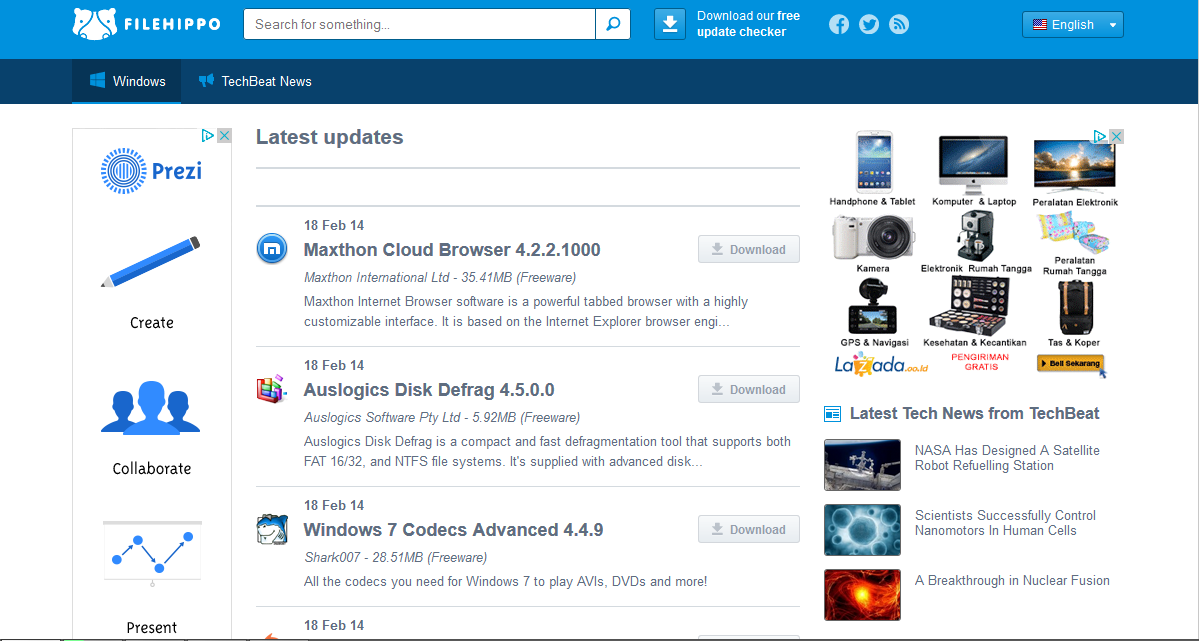
Task: Click the search magnifier icon
Action: pyautogui.click(x=612, y=23)
